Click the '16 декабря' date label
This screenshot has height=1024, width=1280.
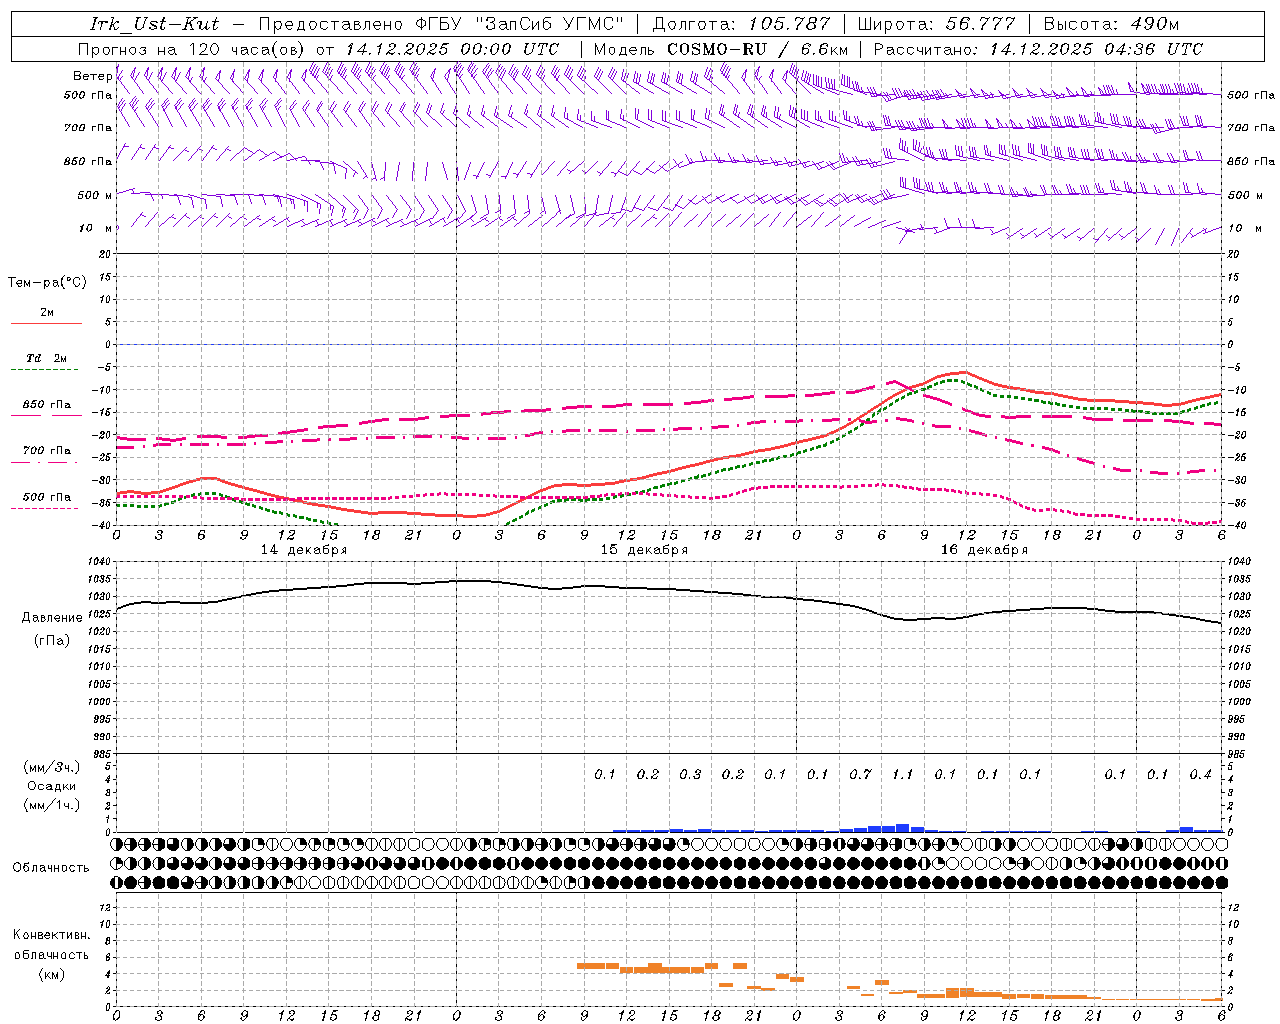[x=984, y=550]
